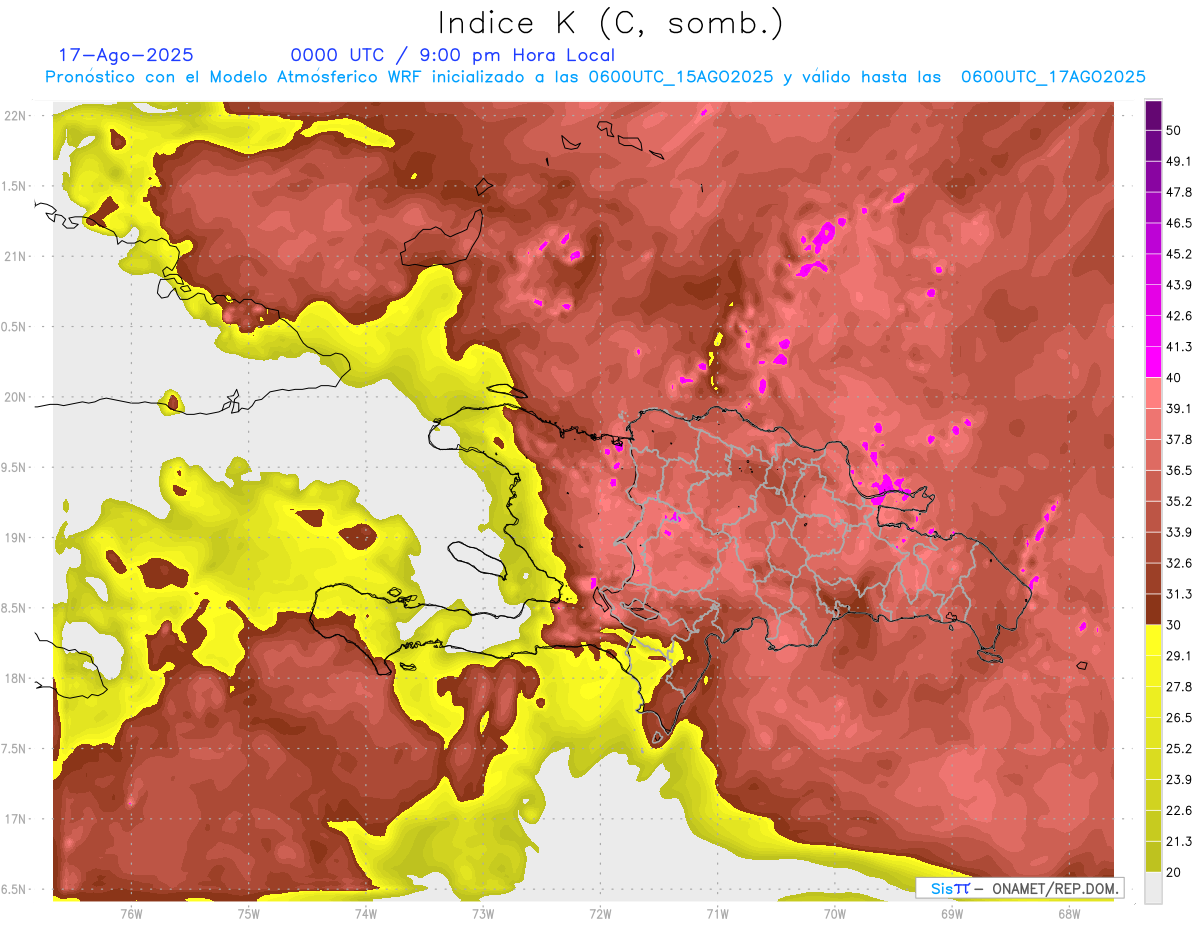This screenshot has height=927, width=1200.
Task: Click the dark purple legend swatch above 50
Action: click(1153, 113)
